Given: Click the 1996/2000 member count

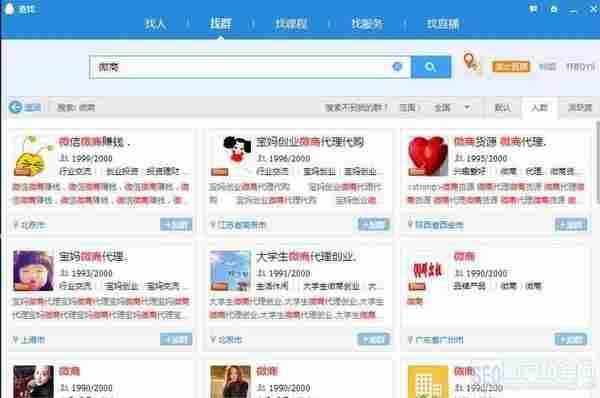Looking at the screenshot, I should [x=289, y=158].
